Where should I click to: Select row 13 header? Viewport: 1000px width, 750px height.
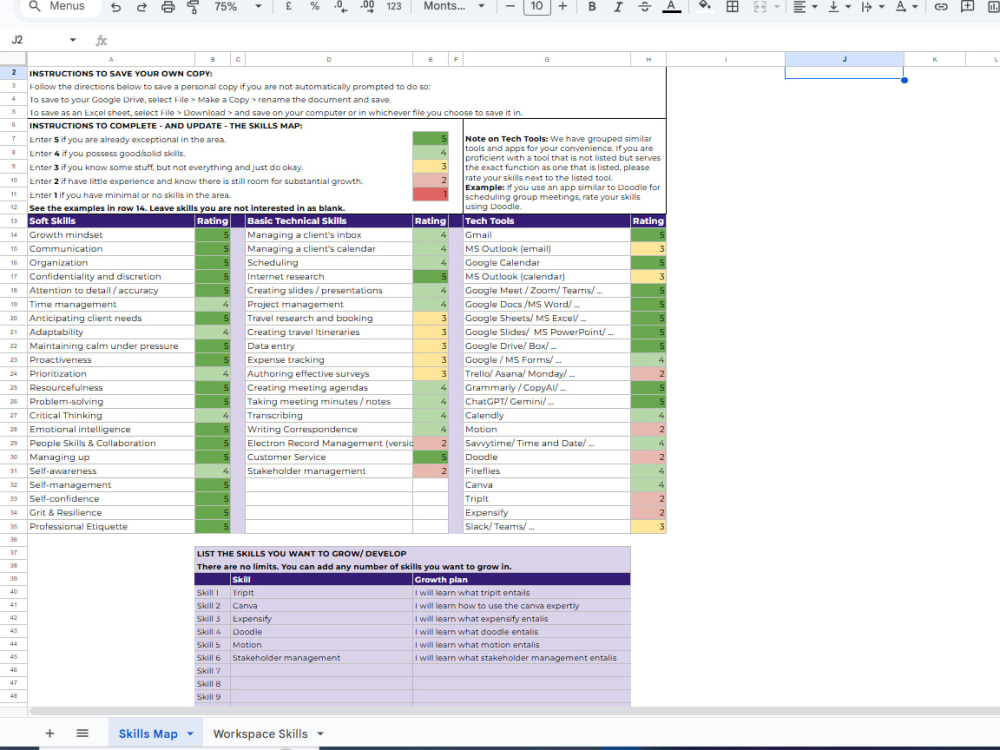coord(13,221)
